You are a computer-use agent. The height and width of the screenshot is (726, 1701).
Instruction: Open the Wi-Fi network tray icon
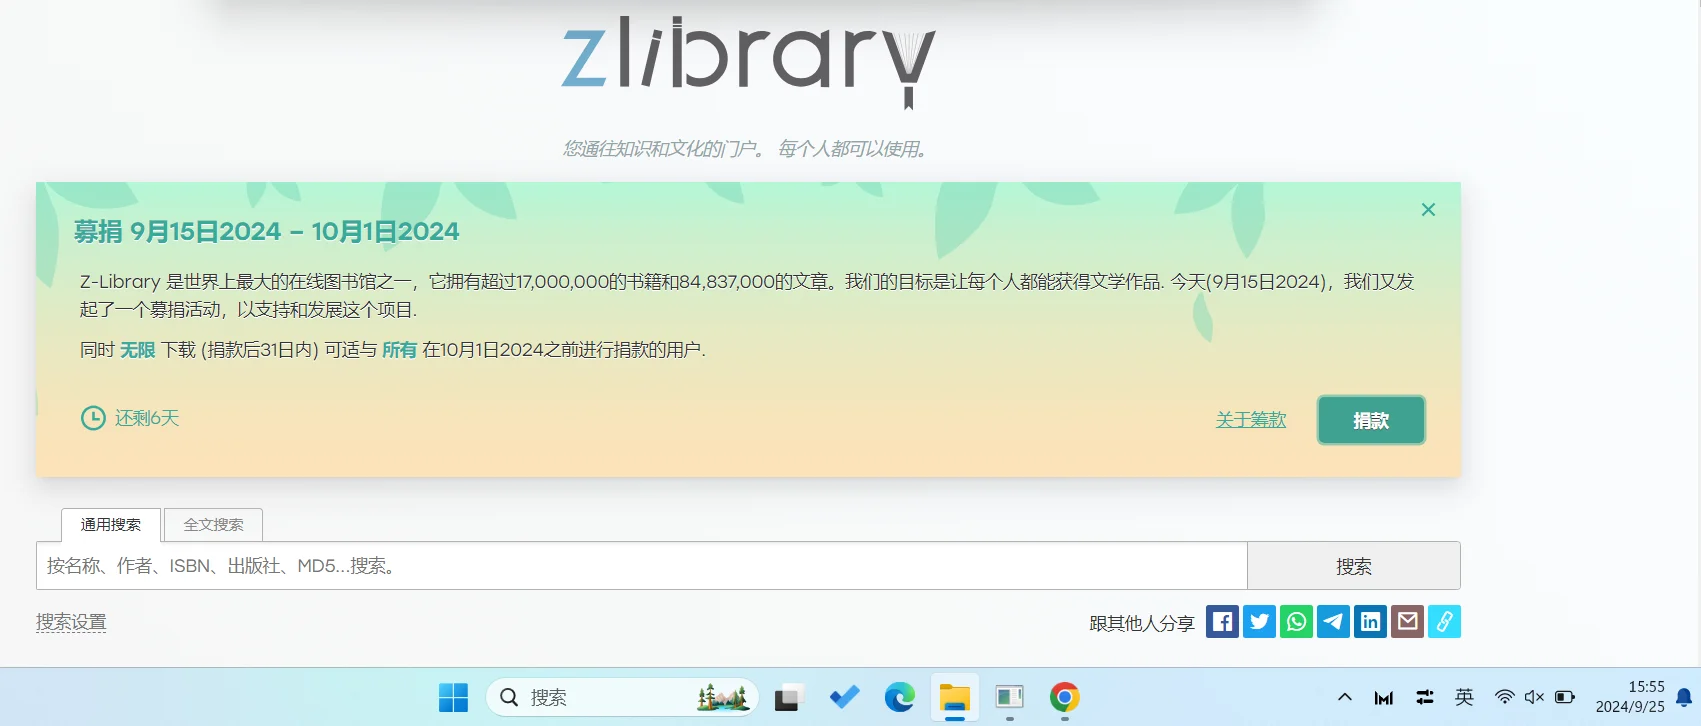1504,697
